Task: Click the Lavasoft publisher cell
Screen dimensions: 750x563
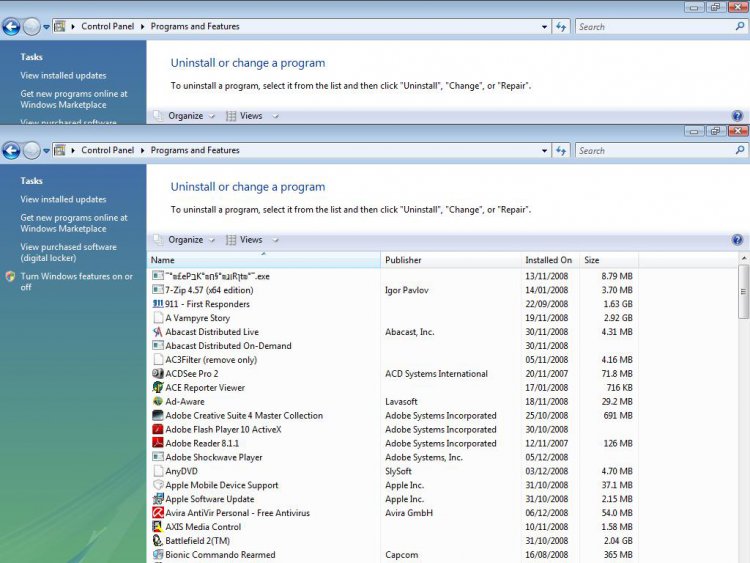Action: pos(401,401)
